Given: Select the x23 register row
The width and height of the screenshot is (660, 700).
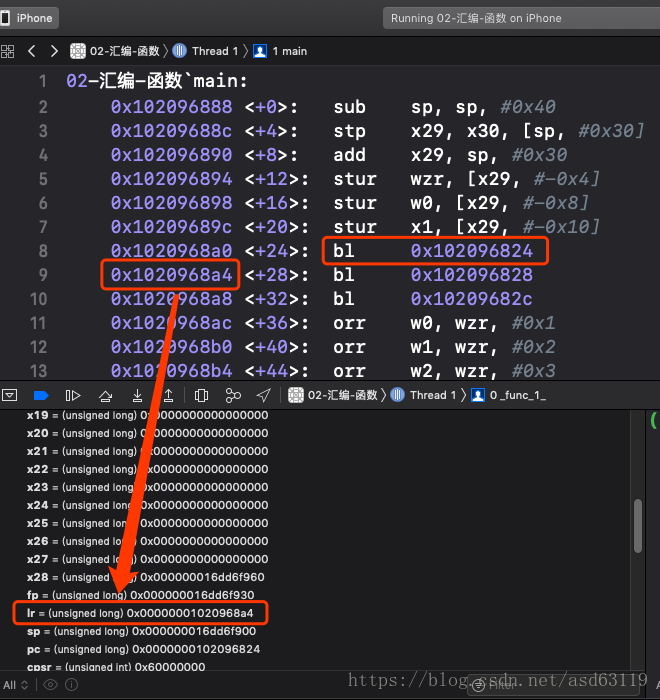Looking at the screenshot, I should (147, 487).
